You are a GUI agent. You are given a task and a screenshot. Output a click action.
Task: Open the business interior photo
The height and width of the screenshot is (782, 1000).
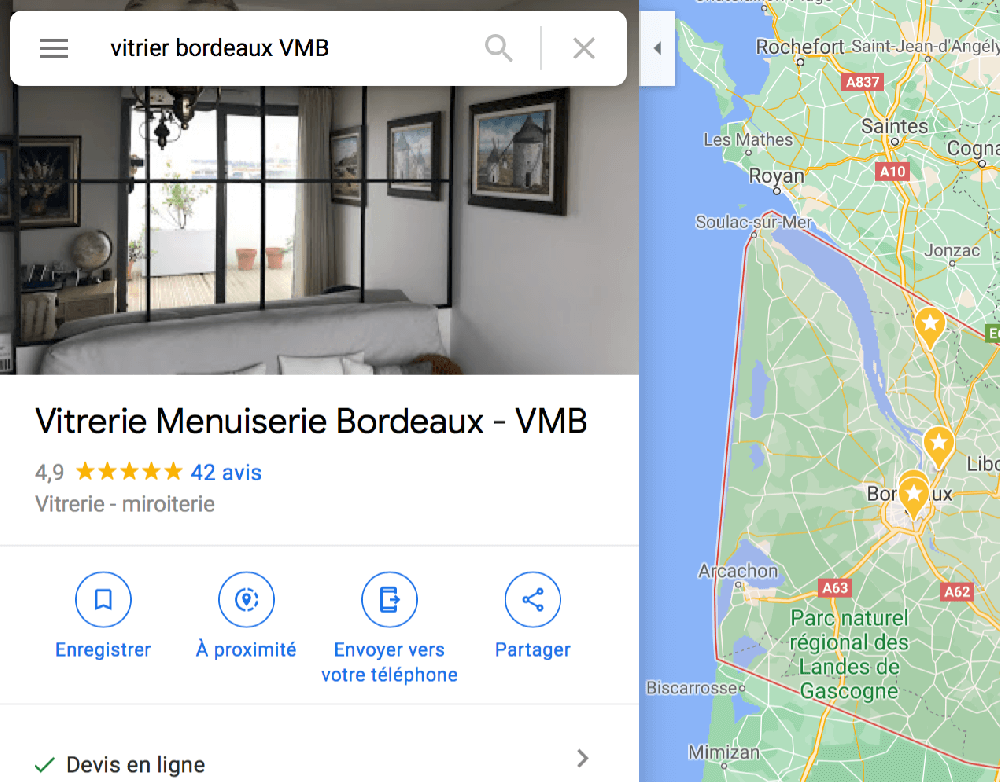[x=319, y=230]
